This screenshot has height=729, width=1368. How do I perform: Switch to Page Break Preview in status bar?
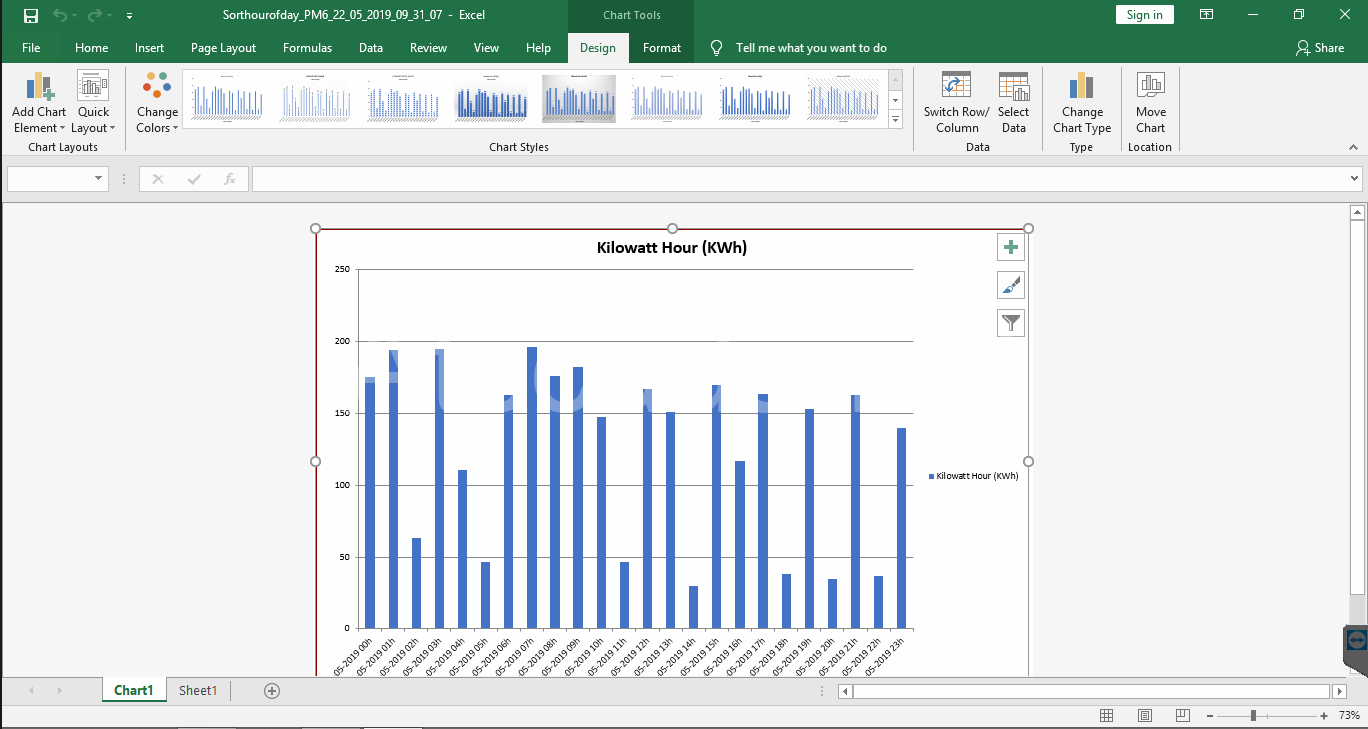1183,715
